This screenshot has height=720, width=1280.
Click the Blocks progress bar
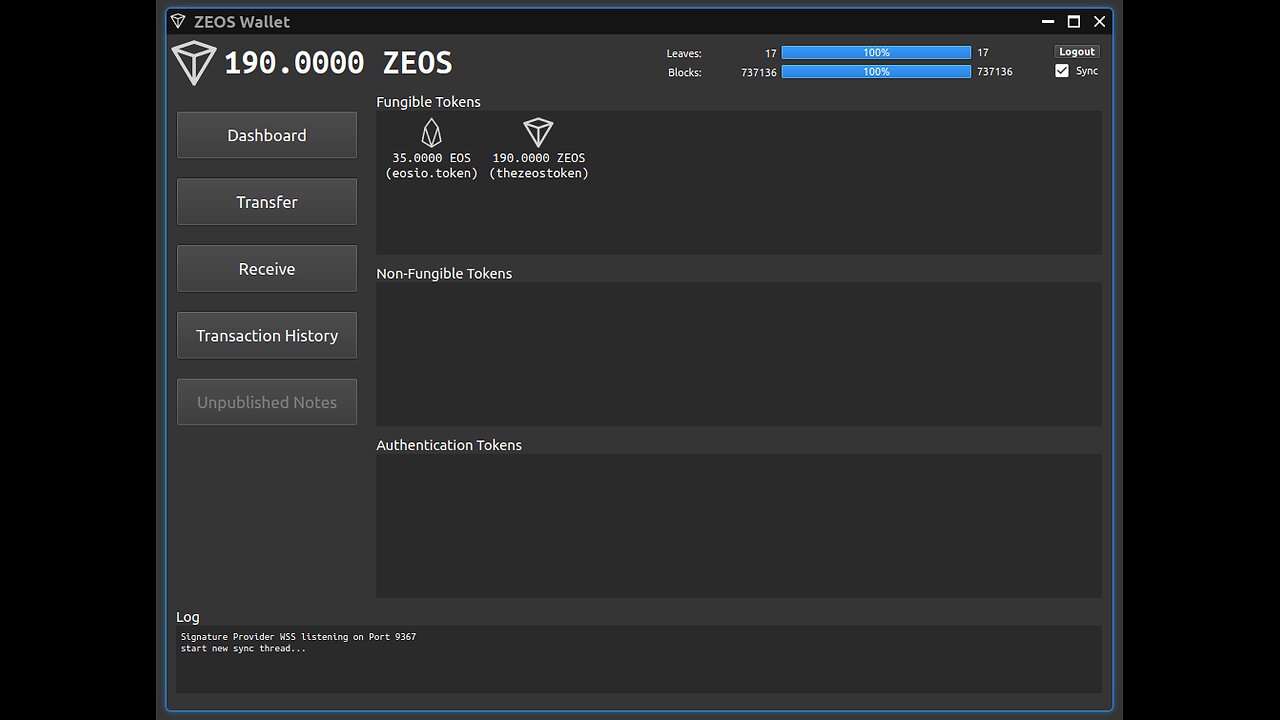coord(876,72)
